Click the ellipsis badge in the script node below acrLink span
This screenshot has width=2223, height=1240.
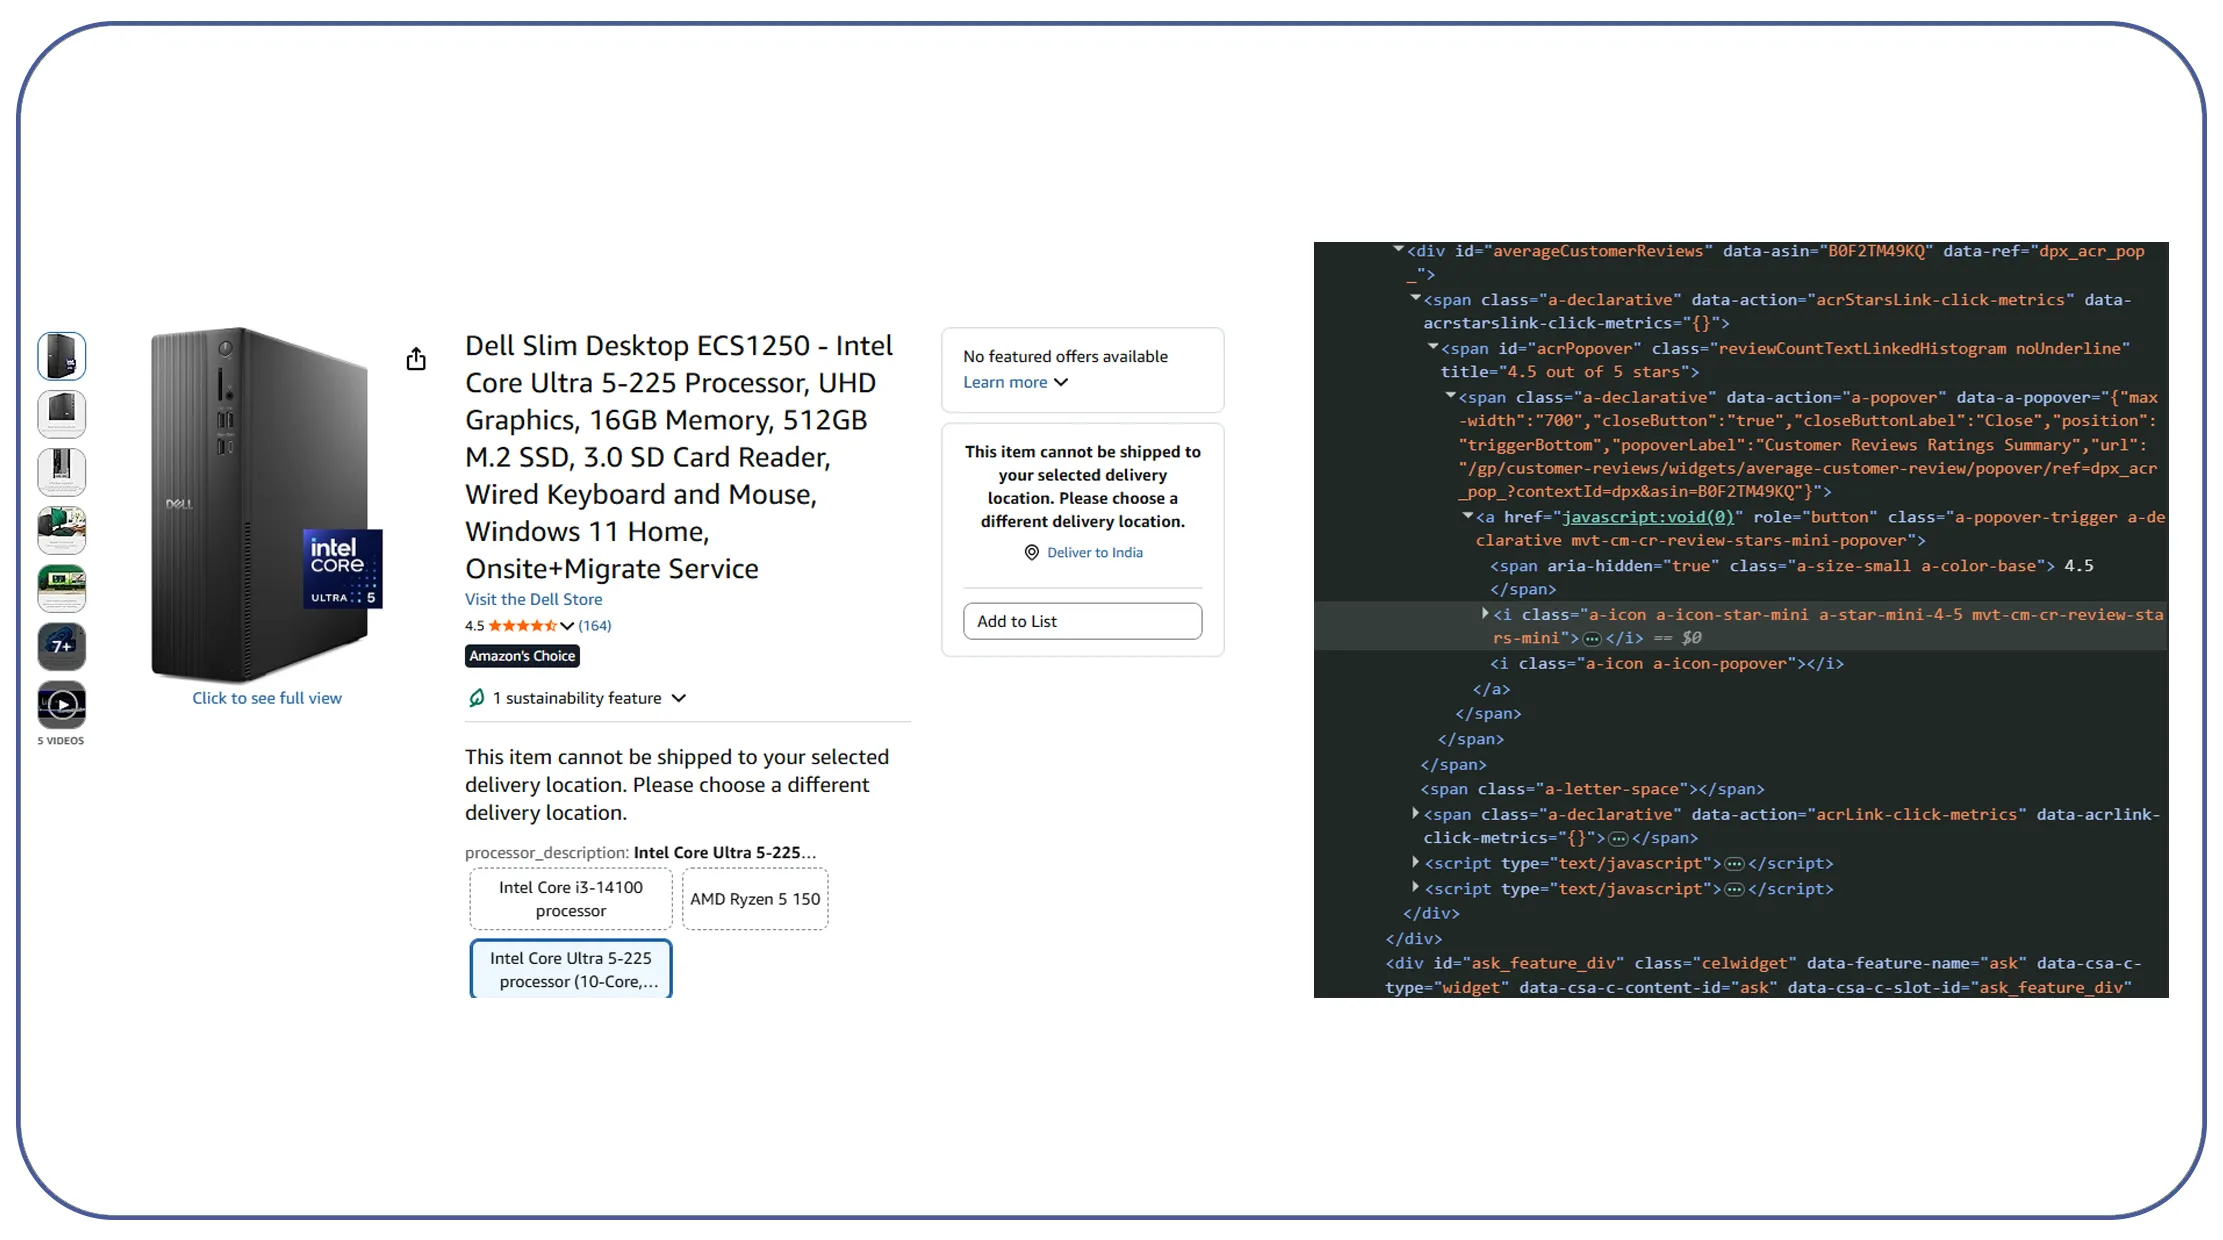[1735, 864]
